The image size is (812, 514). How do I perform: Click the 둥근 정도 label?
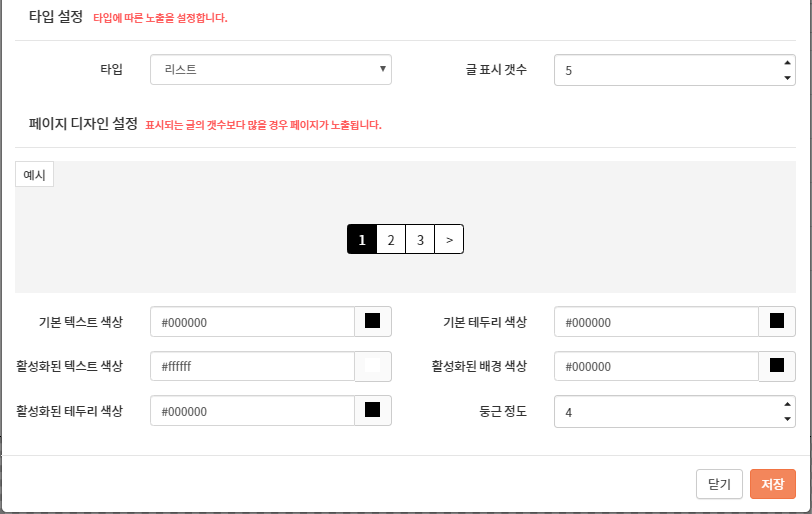pos(503,412)
